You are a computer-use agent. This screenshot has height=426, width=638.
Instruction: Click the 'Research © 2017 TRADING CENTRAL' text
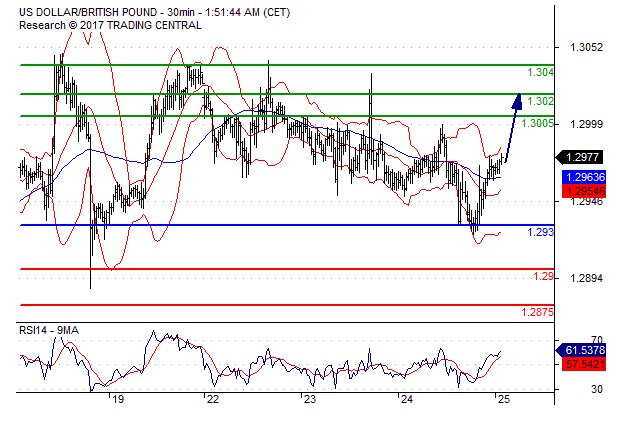110,25
